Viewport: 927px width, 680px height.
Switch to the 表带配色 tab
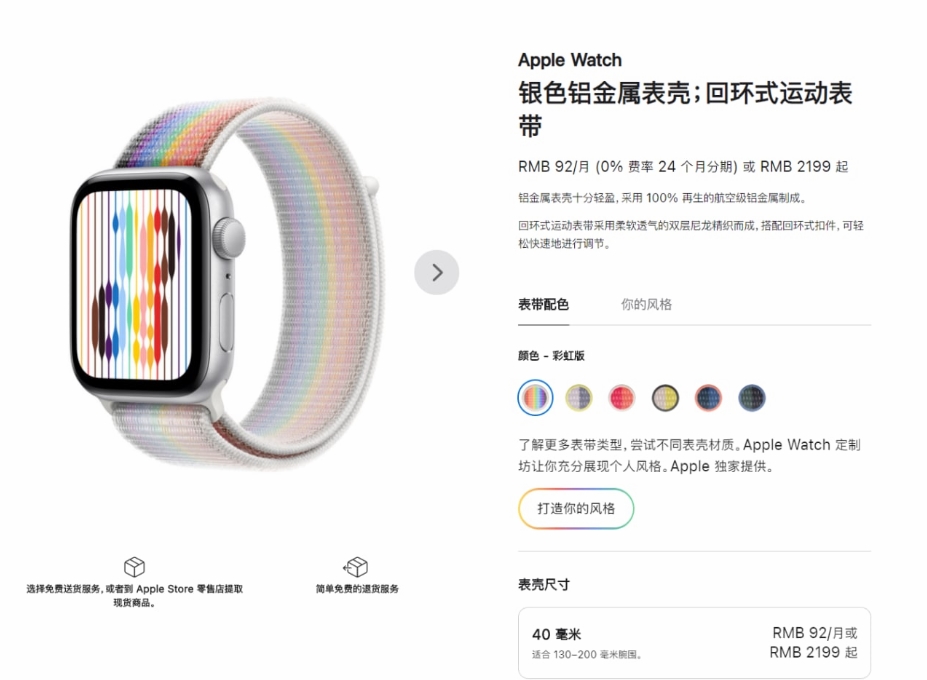coord(543,305)
